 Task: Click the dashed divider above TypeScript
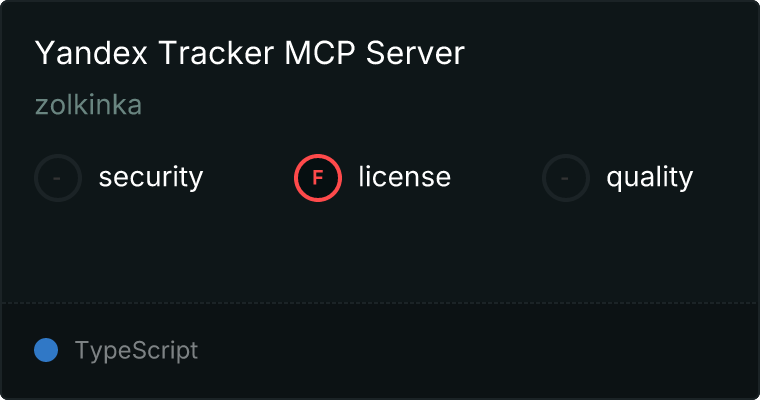tap(380, 303)
